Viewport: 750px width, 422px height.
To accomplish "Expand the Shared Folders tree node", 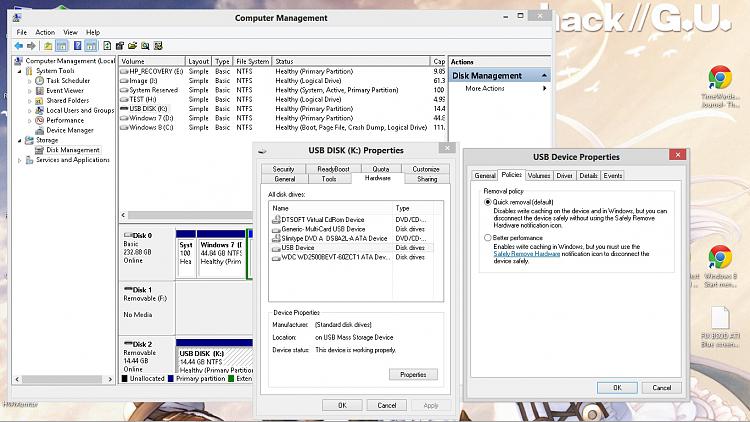I will pyautogui.click(x=30, y=101).
